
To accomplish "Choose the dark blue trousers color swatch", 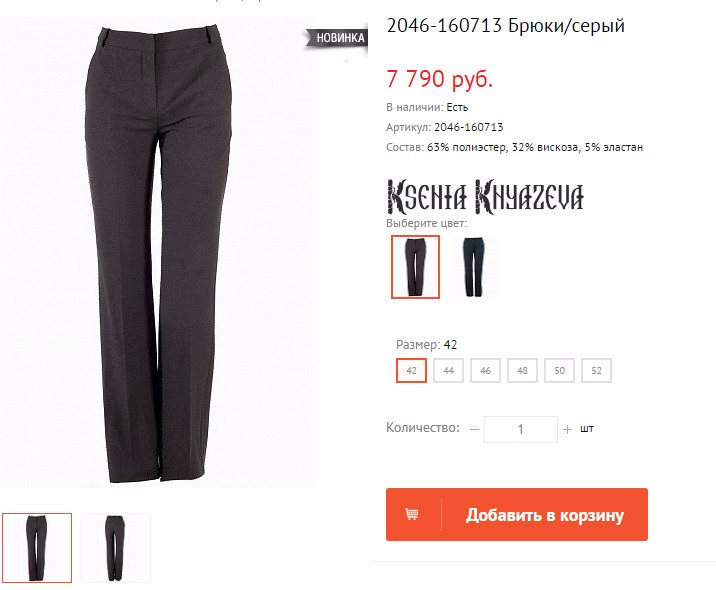I will coord(474,267).
